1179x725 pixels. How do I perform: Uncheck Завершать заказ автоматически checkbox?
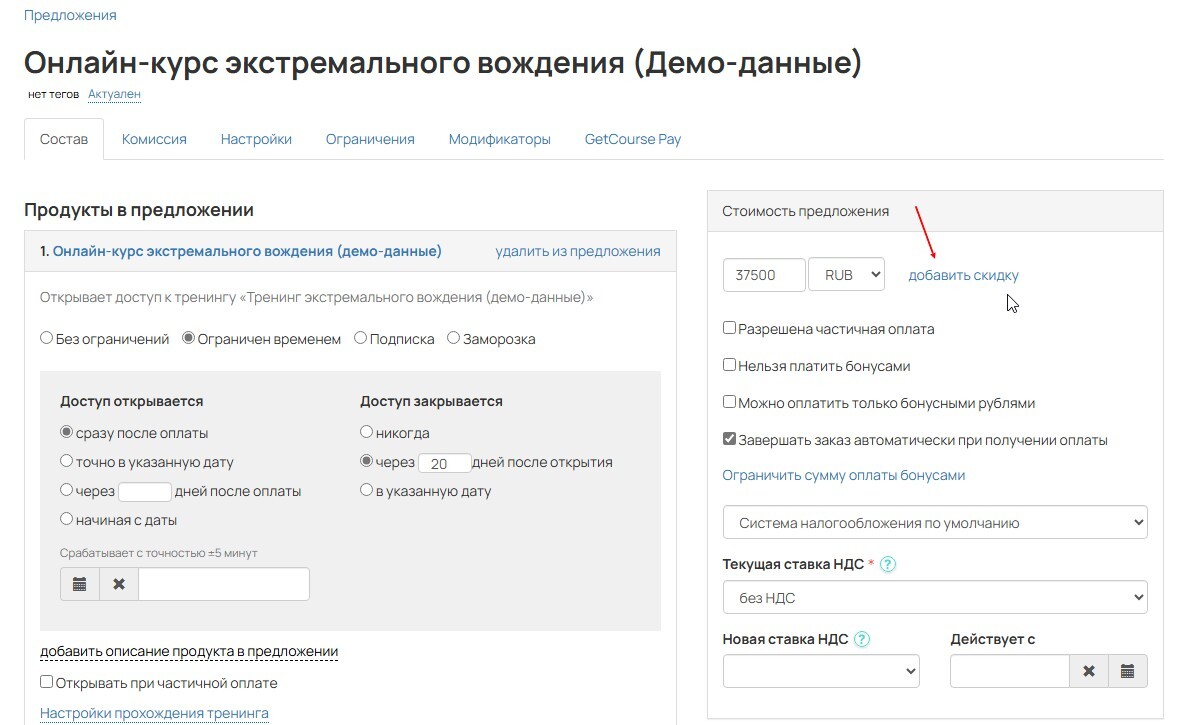(x=730, y=439)
